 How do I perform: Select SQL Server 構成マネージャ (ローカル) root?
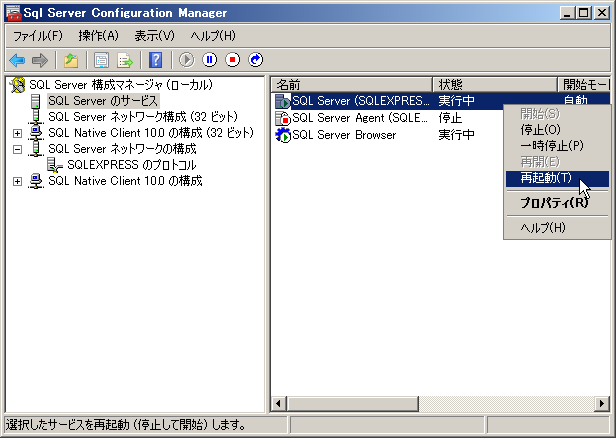[x=121, y=85]
